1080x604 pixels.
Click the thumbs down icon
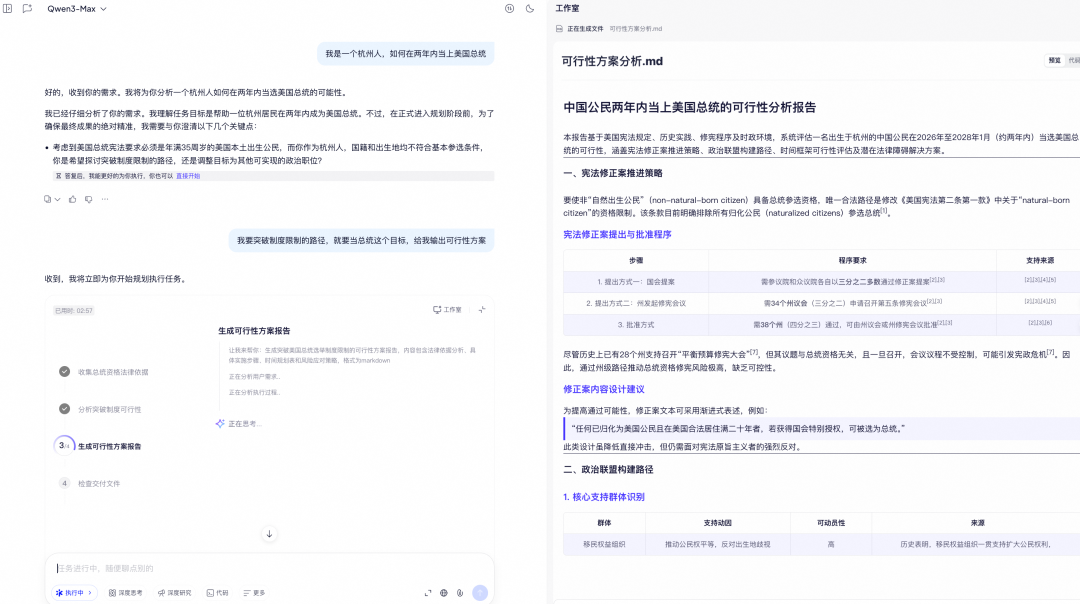(x=88, y=199)
